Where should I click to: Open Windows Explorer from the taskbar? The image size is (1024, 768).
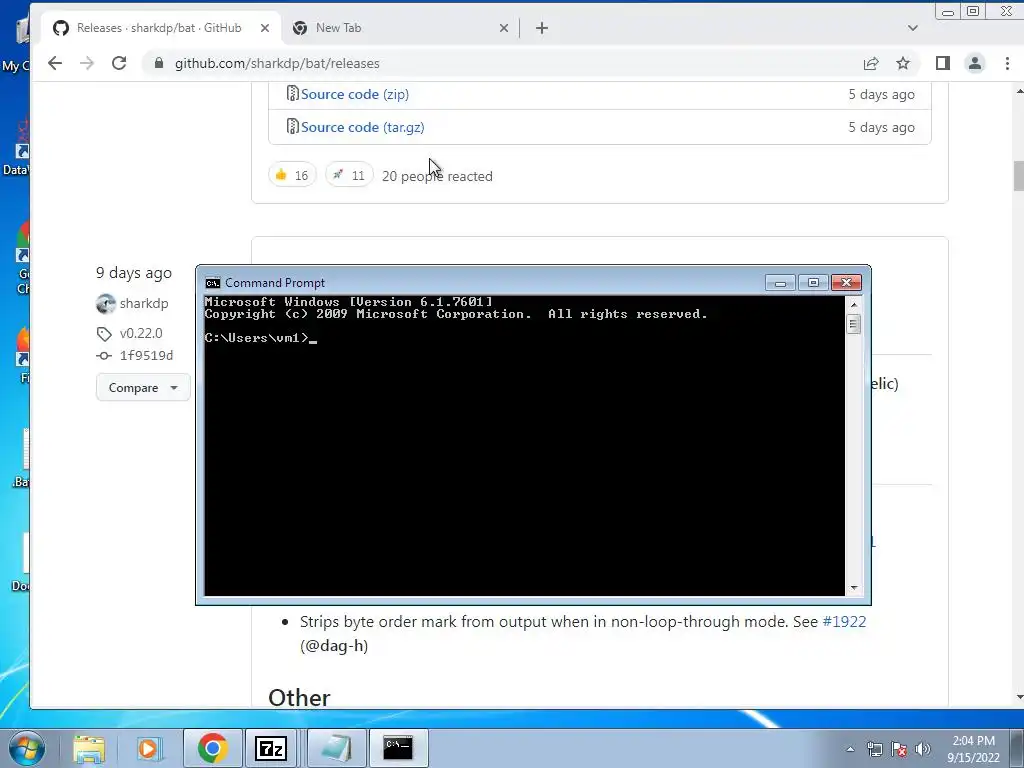[x=89, y=748]
